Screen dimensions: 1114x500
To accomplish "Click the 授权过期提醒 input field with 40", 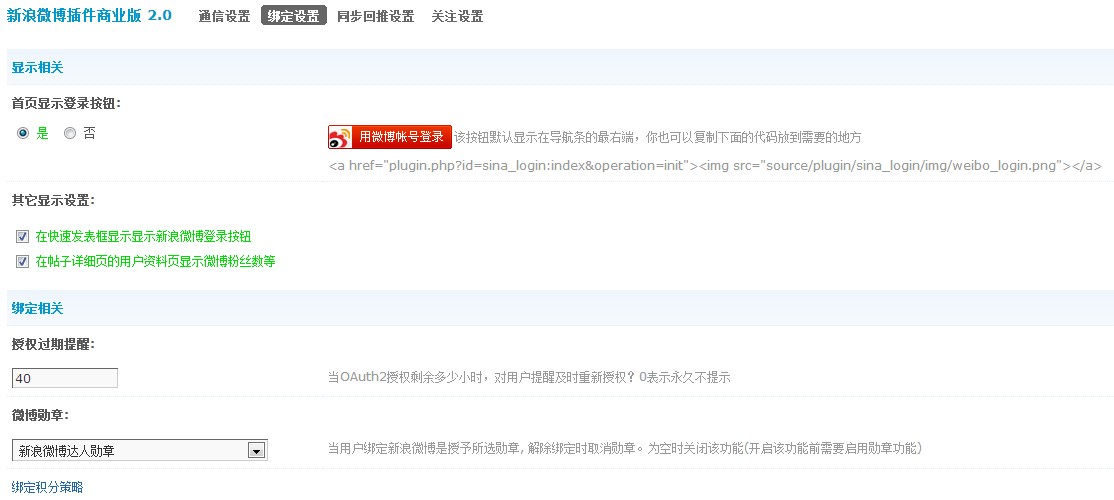I will tap(65, 379).
